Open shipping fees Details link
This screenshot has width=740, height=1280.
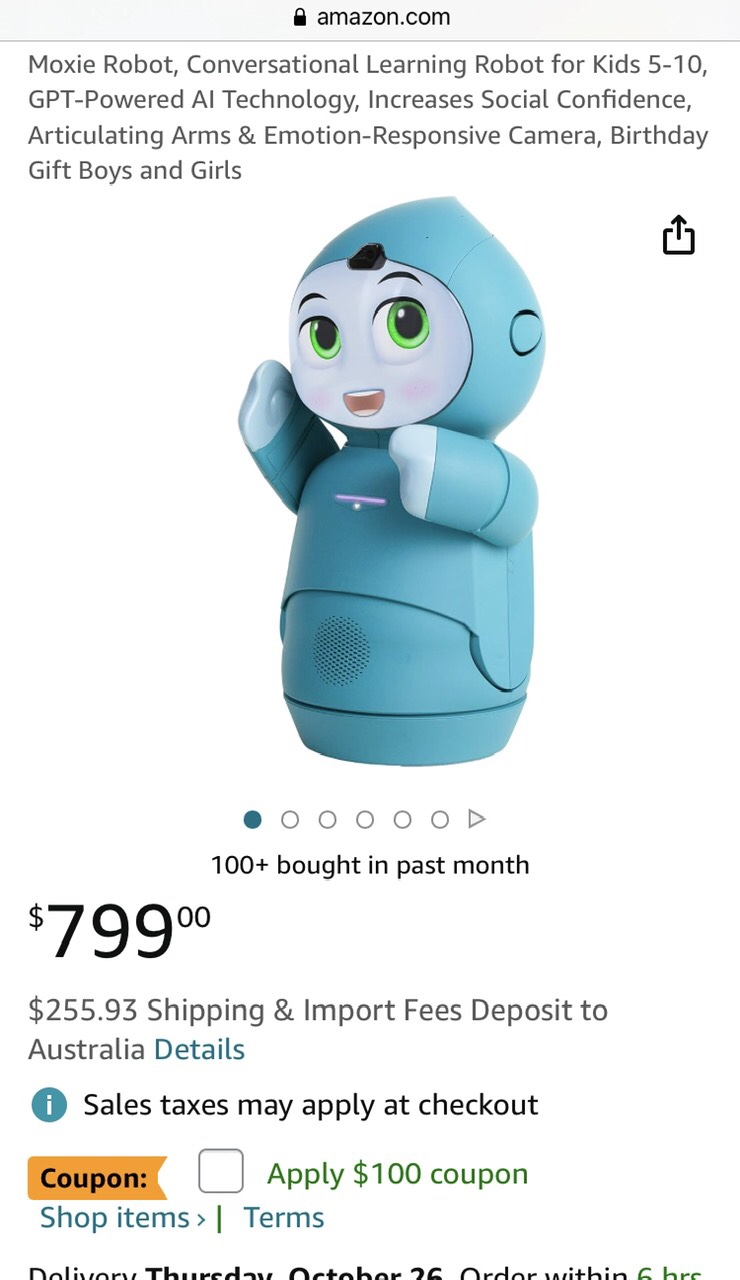click(x=199, y=1050)
